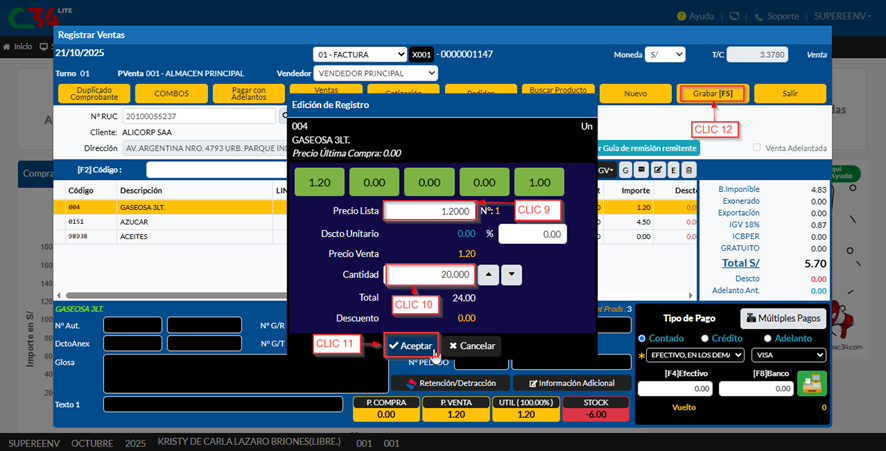Click the E icon button in grid toolbar
Image resolution: width=886 pixels, height=451 pixels.
pyautogui.click(x=673, y=170)
